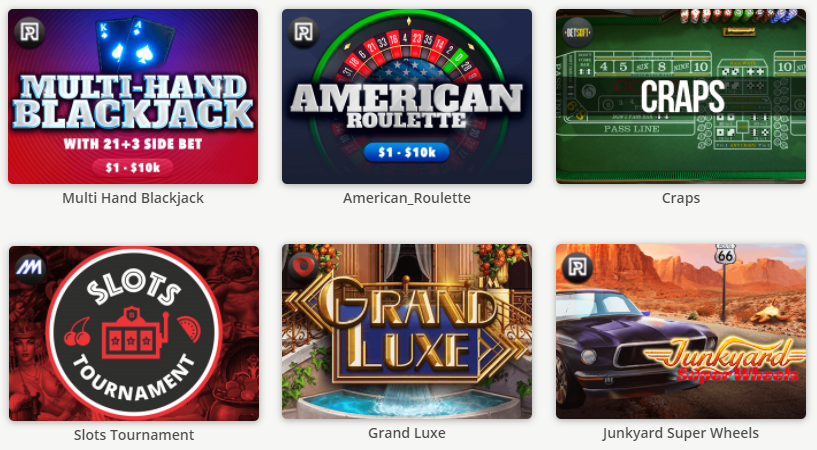Open the Junkyard Super Wheels thumbnail
The image size is (817, 450).
coord(681,331)
